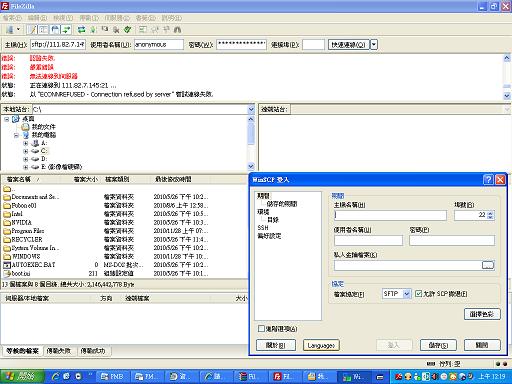Click the host name field in WinSCP login
Image resolution: width=512 pixels, height=384 pixels.
(x=390, y=215)
